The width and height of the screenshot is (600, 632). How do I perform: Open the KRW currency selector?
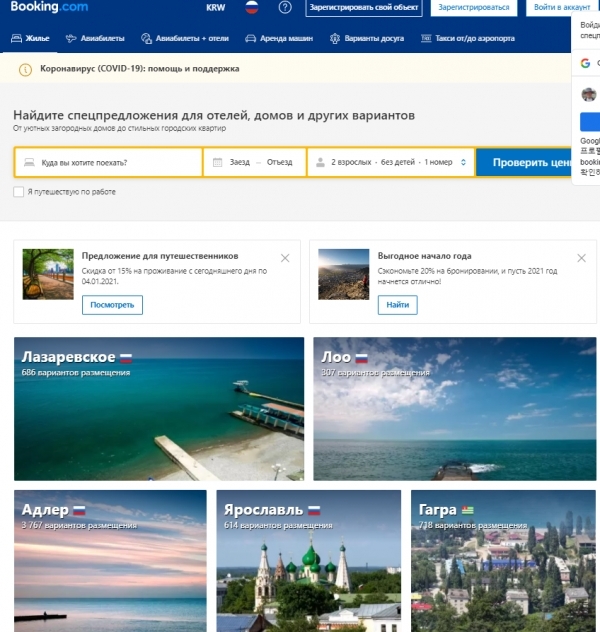[x=216, y=7]
